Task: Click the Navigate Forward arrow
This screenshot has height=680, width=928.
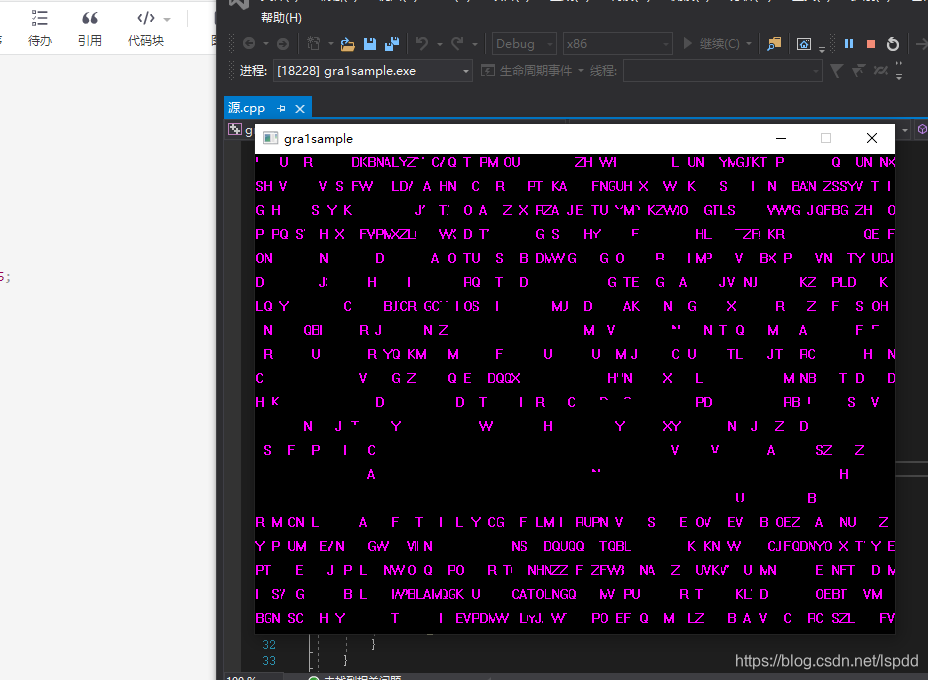Action: pyautogui.click(x=283, y=44)
